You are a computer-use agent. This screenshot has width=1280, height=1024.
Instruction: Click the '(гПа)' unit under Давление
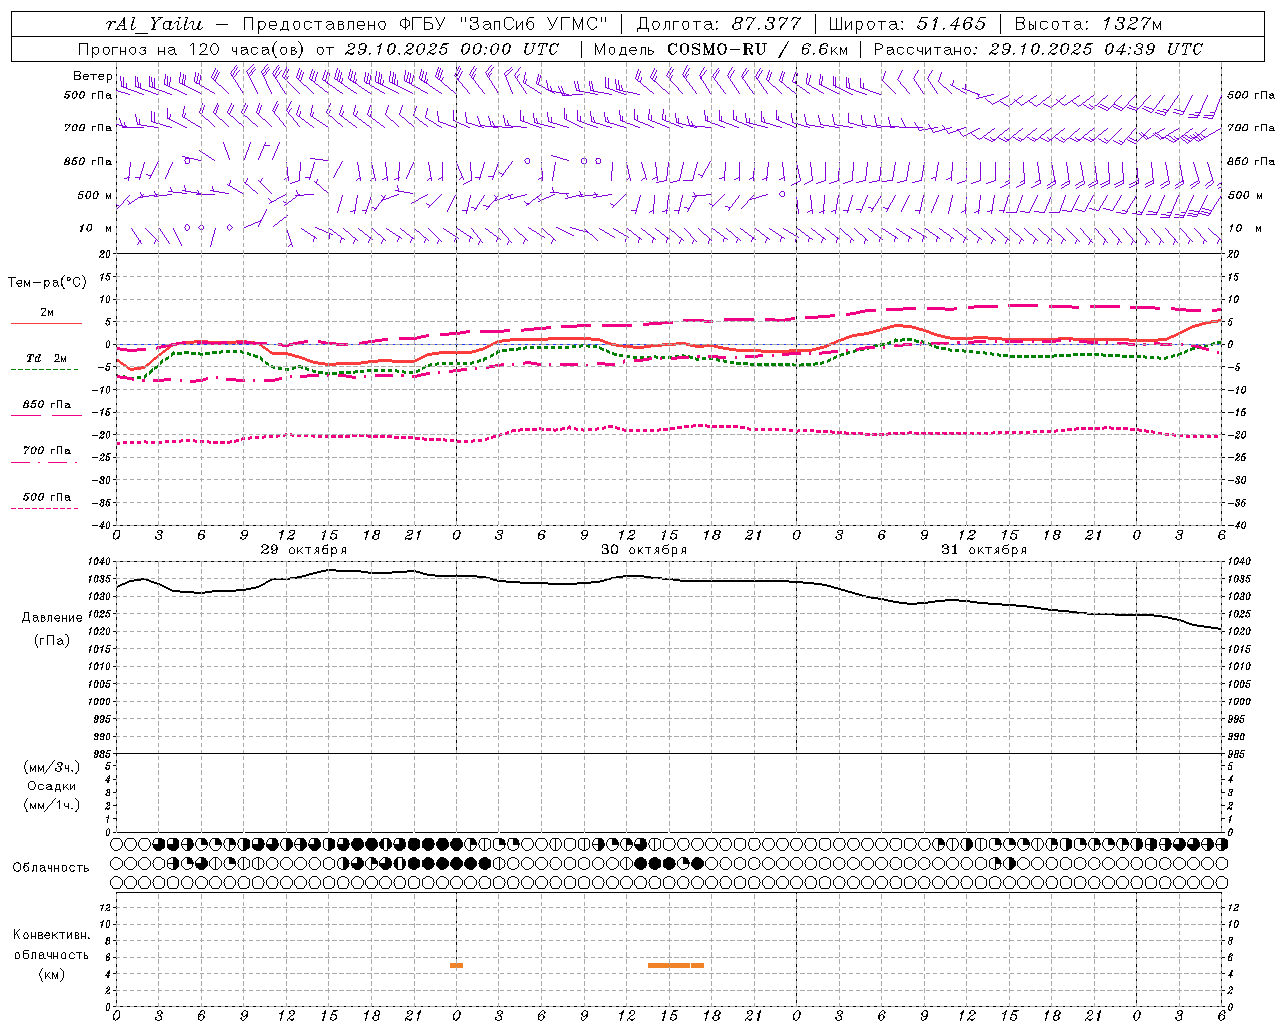[52, 641]
